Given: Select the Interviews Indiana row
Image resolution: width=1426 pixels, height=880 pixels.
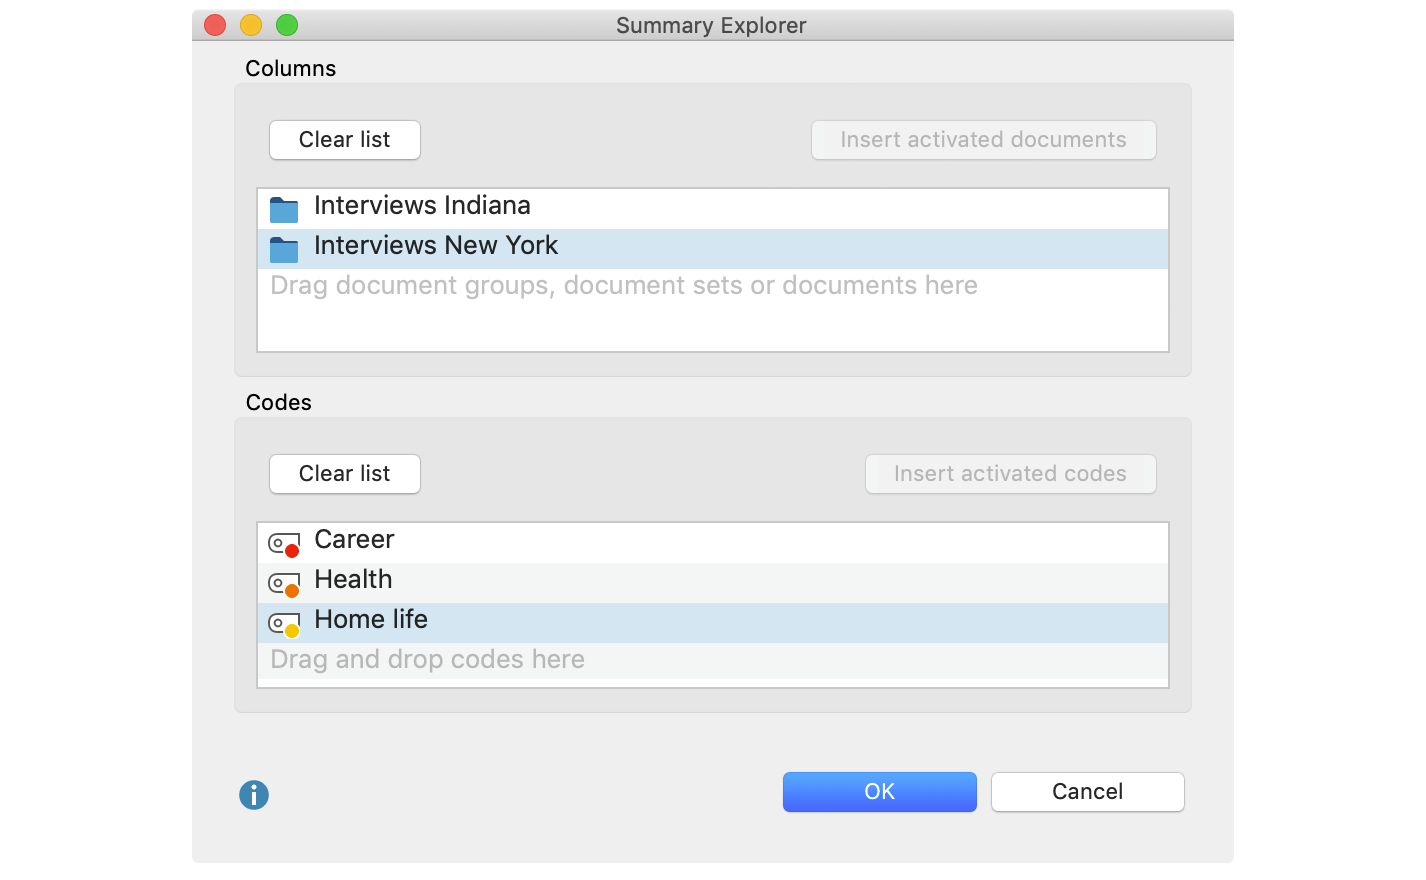Looking at the screenshot, I should [x=713, y=209].
